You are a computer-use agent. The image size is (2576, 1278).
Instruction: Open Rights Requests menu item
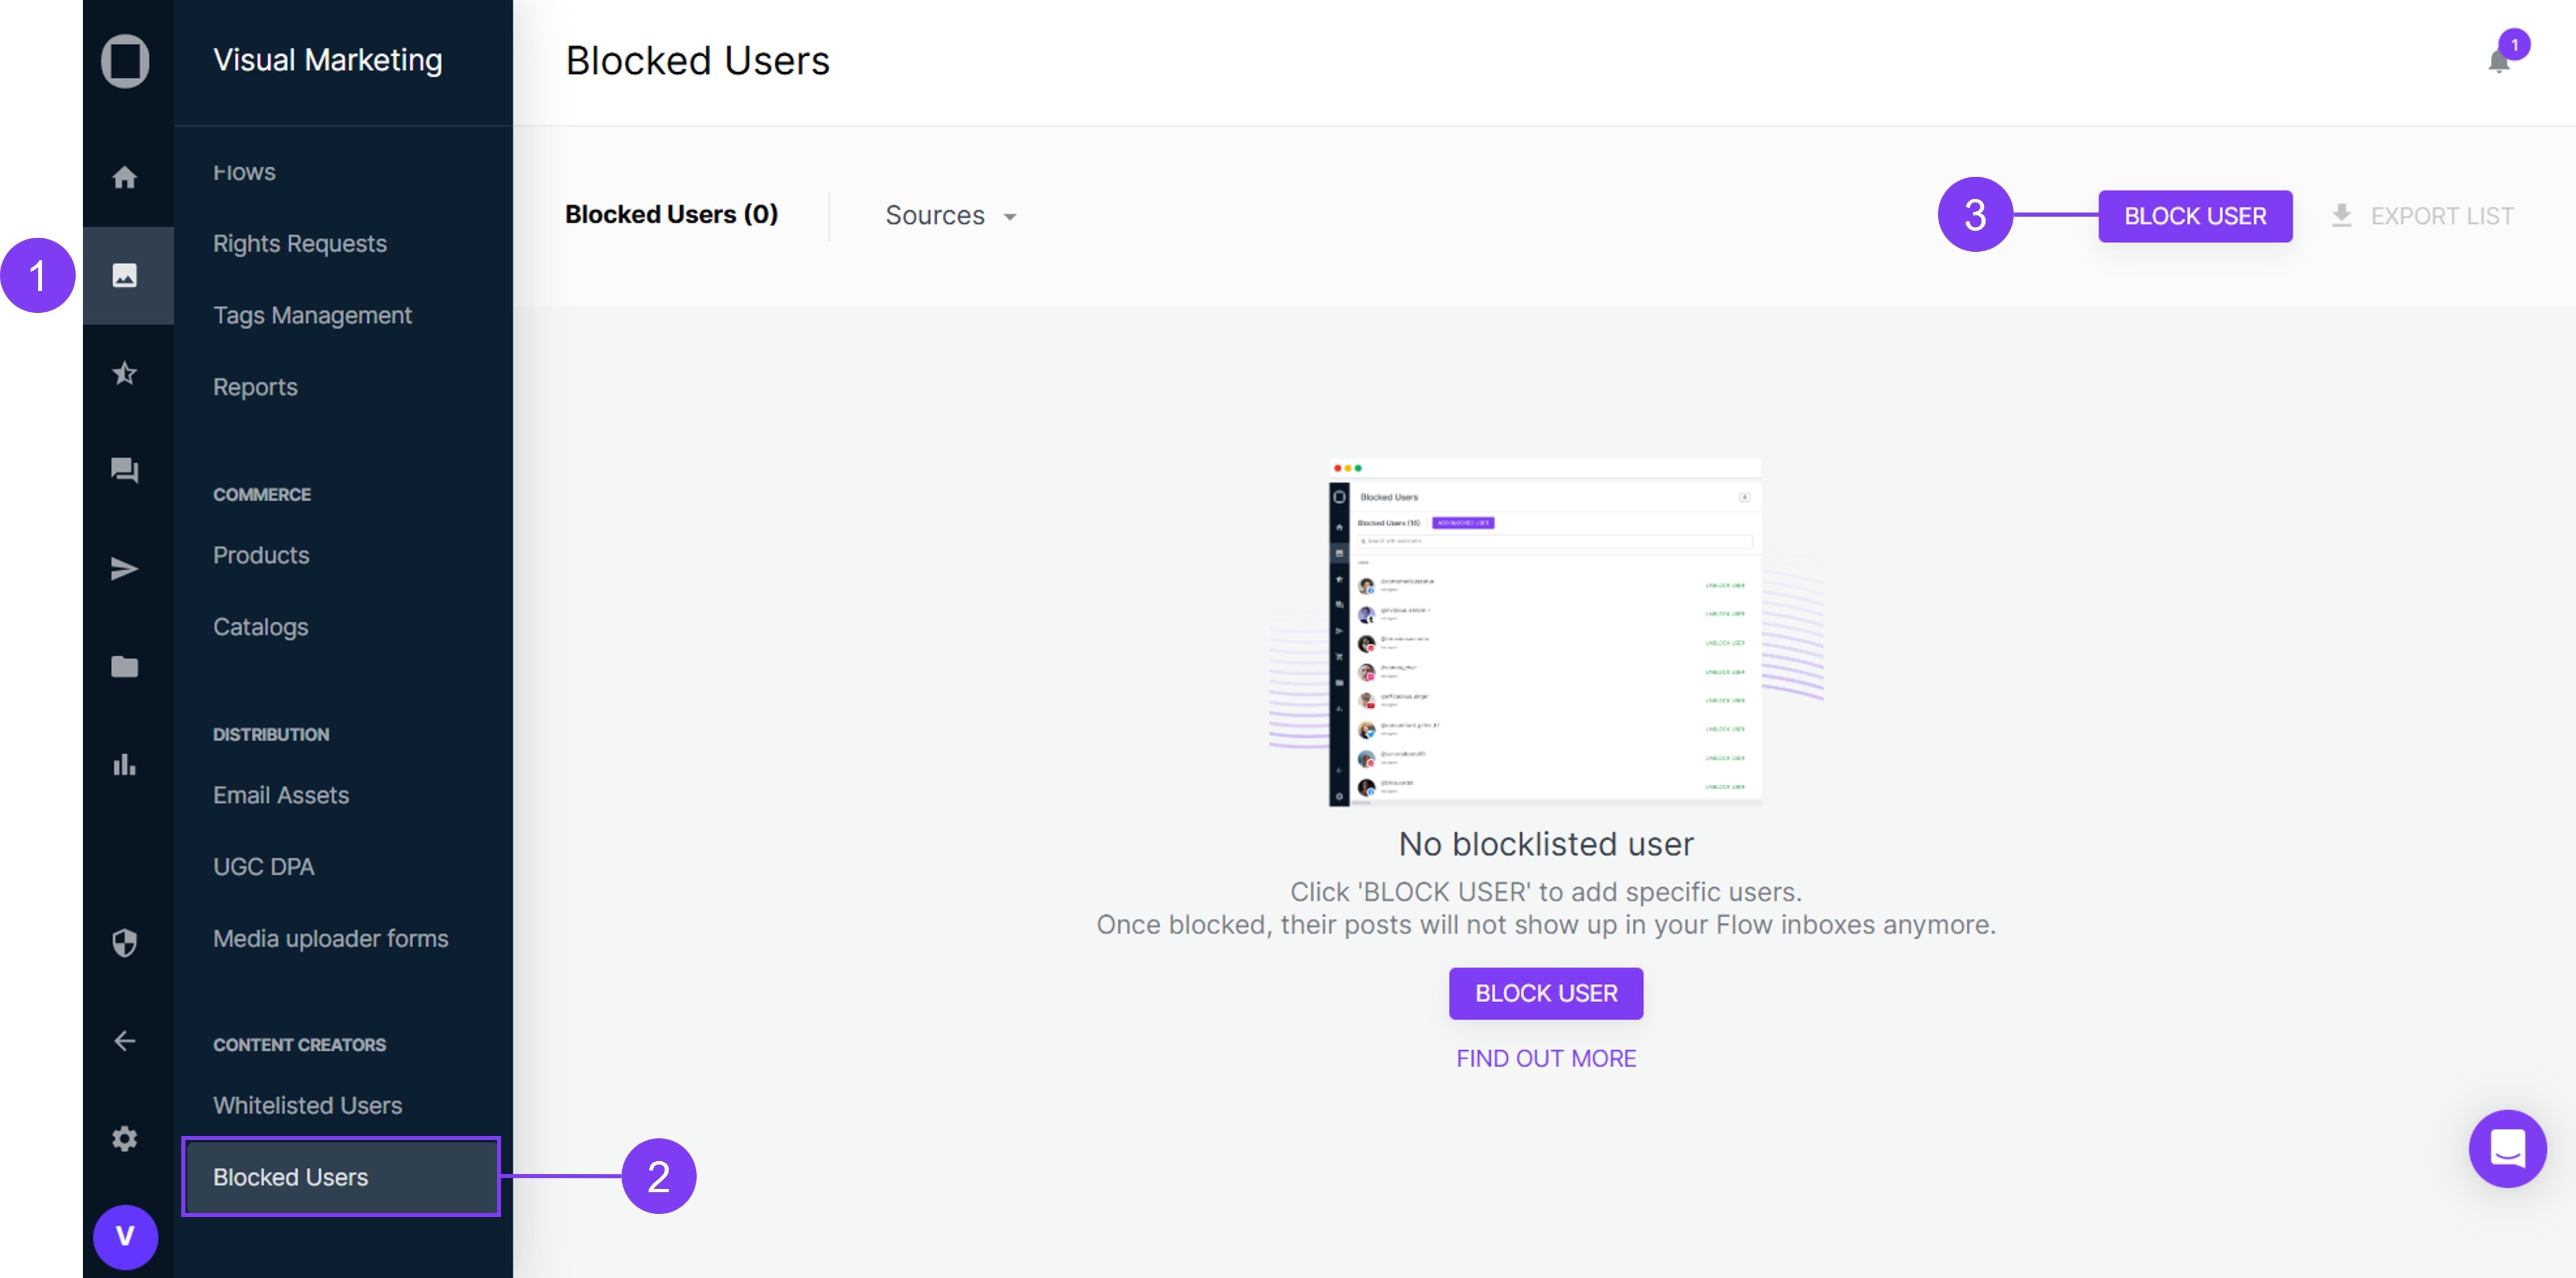(x=299, y=244)
